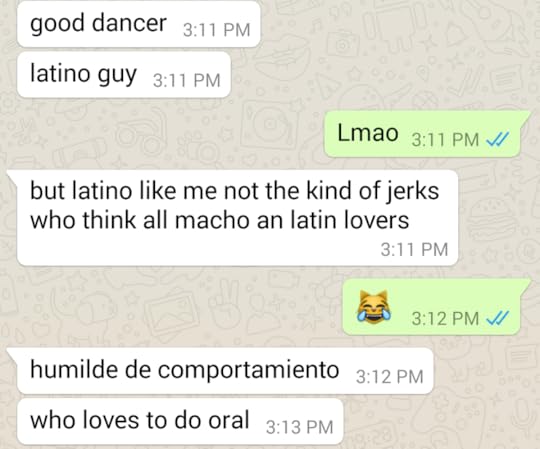Image resolution: width=540 pixels, height=449 pixels.
Task: Tap the 3:12 PM timestamp on the emoji message
Action: pyautogui.click(x=445, y=319)
